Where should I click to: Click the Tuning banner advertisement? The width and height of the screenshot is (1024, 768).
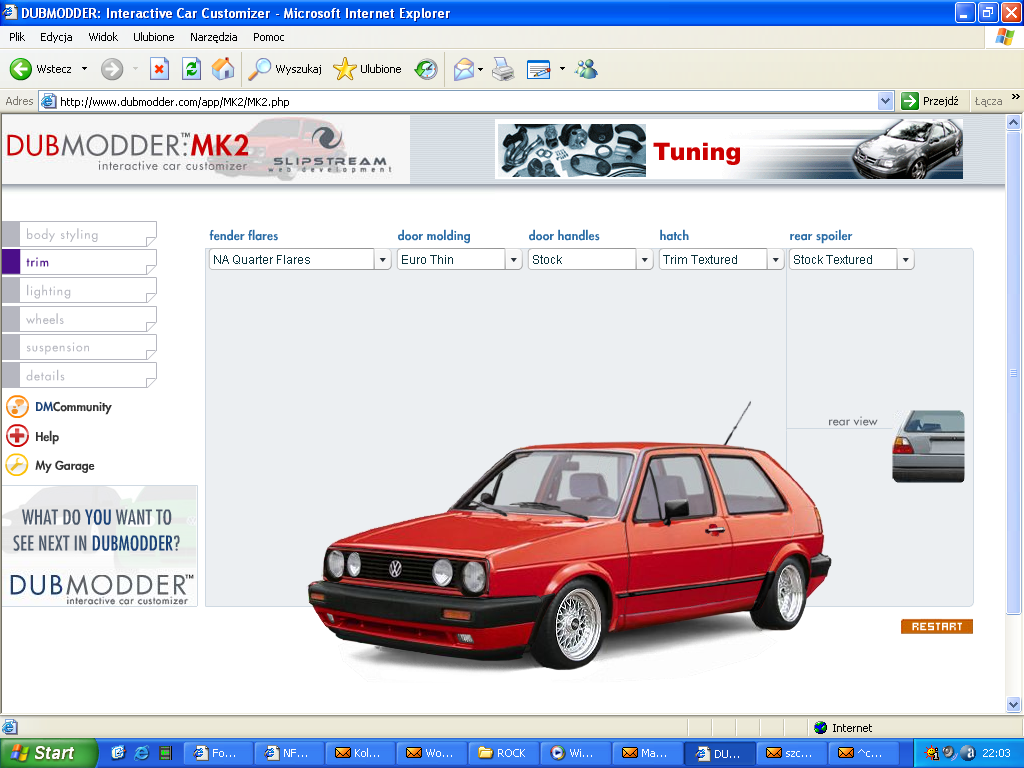tap(729, 151)
